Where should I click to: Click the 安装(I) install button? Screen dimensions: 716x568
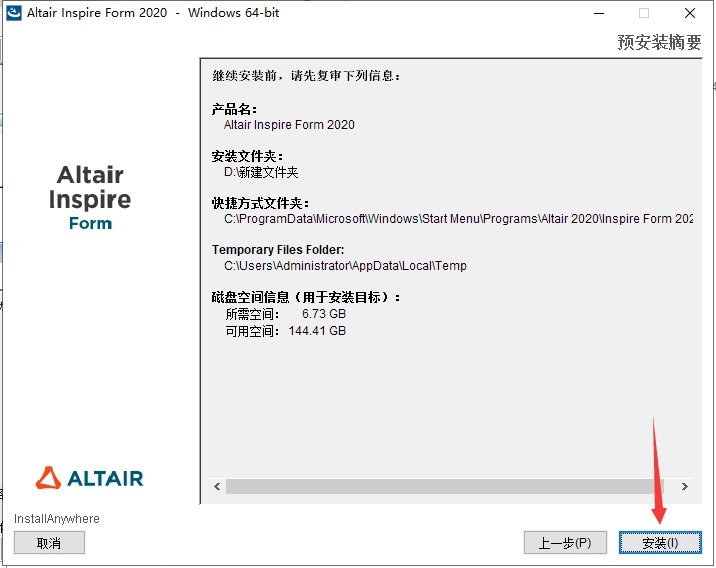[x=660, y=542]
